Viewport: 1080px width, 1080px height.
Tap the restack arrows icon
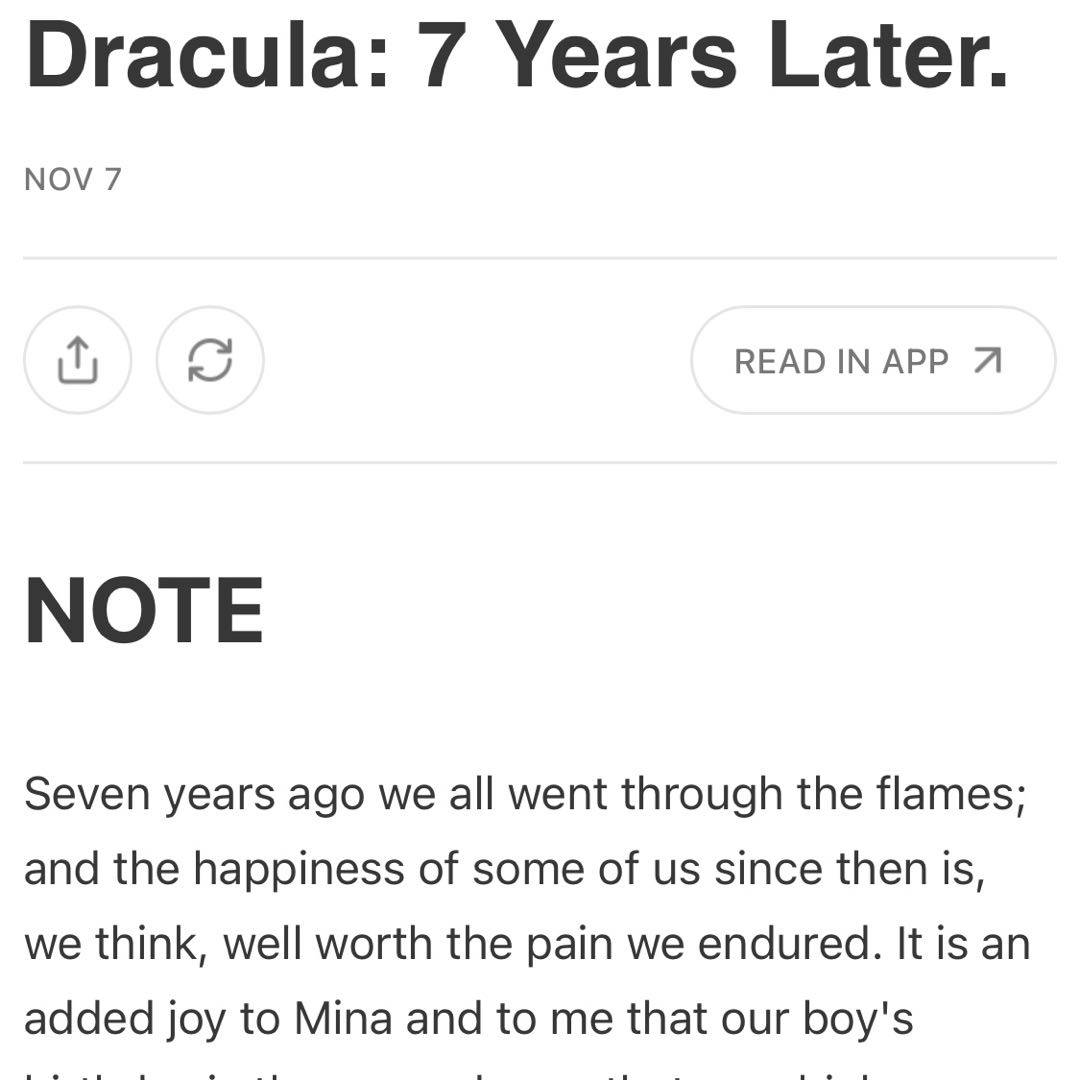coord(210,360)
